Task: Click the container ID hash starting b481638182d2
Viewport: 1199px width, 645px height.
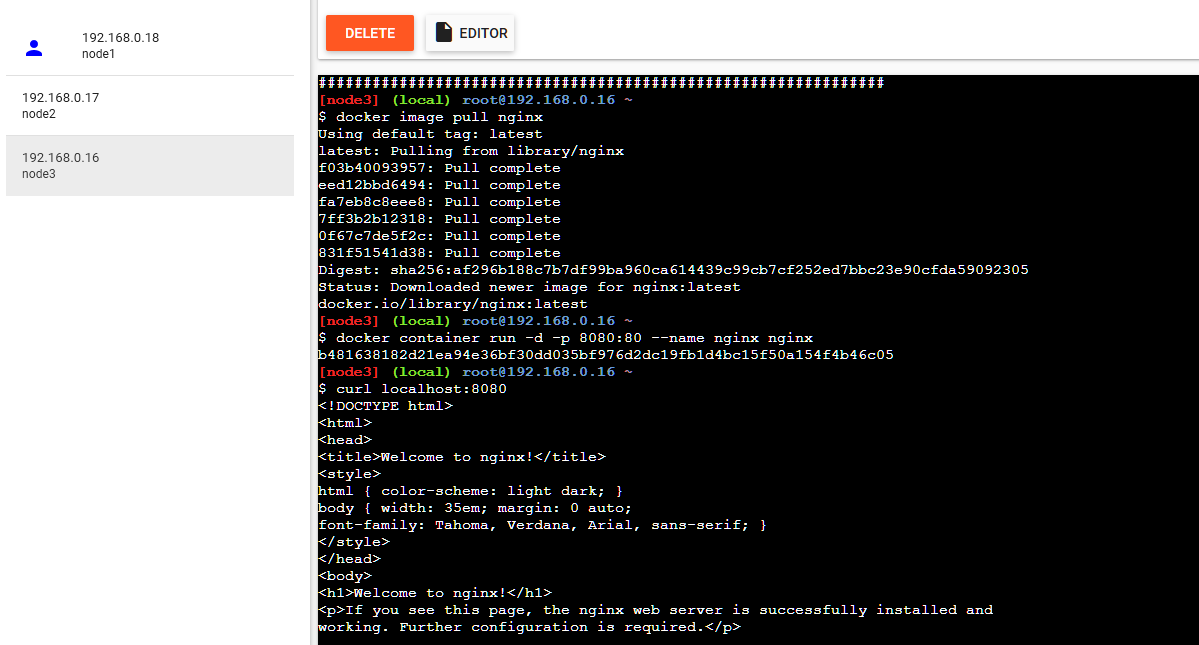Action: click(605, 355)
